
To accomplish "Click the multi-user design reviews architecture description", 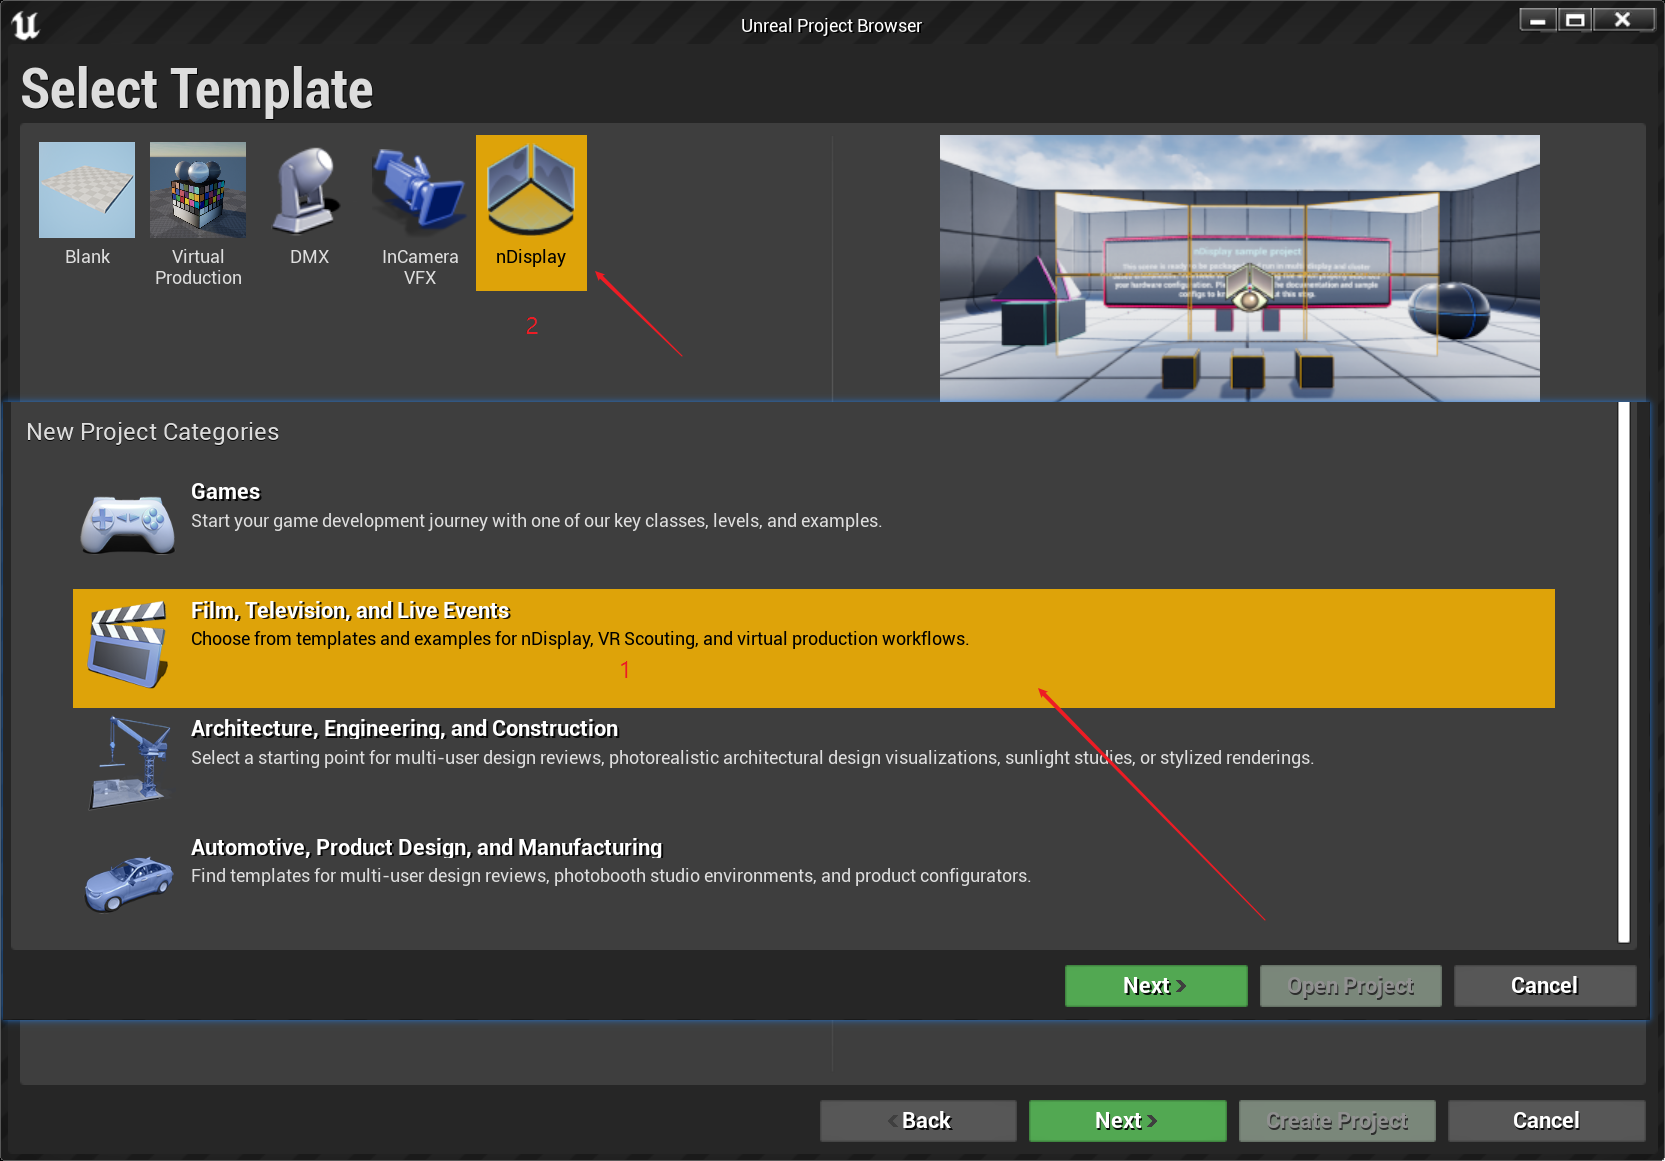I will [752, 758].
